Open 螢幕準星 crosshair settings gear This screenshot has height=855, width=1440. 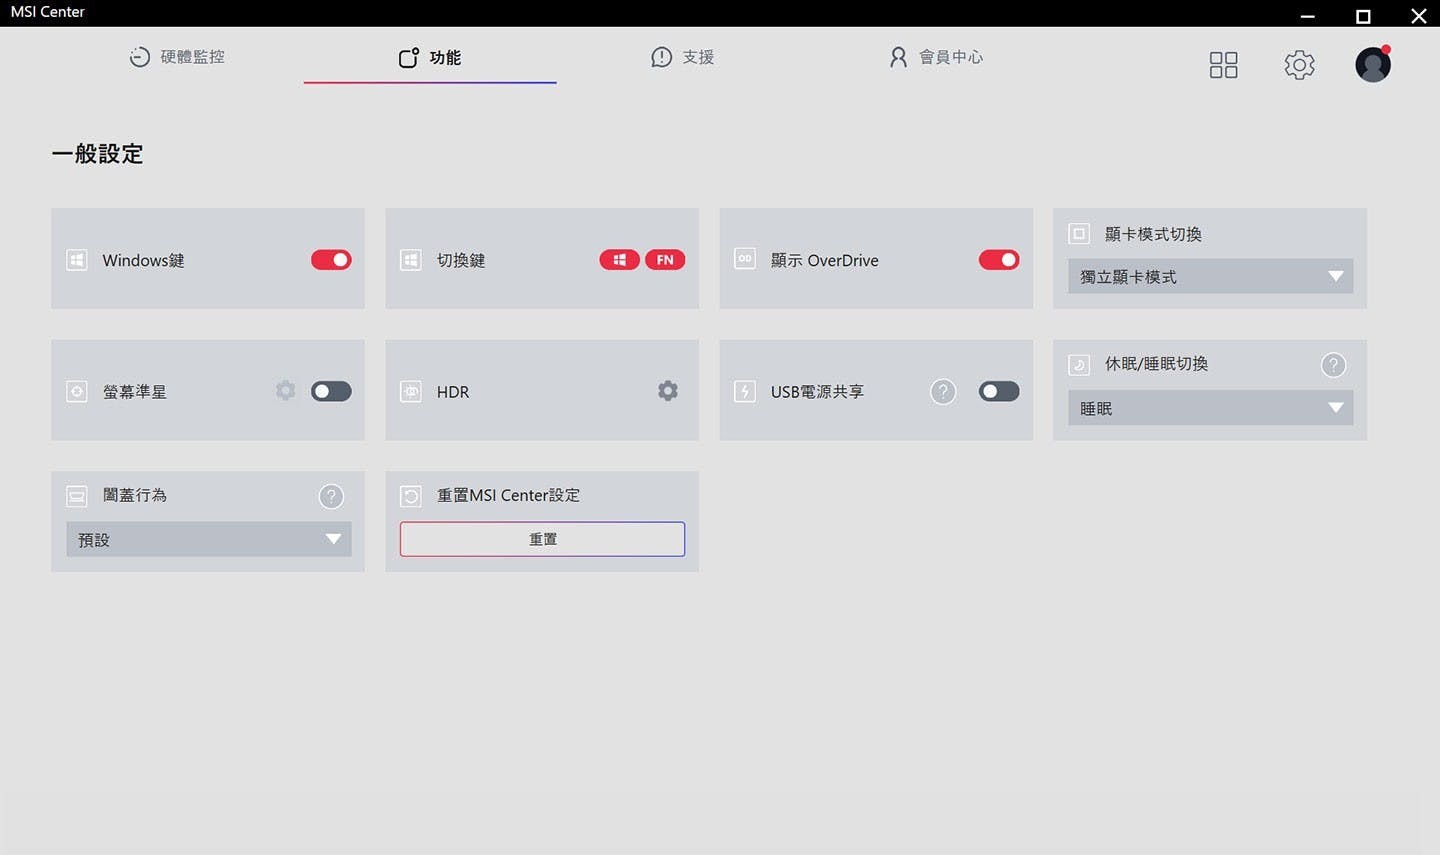coord(286,391)
